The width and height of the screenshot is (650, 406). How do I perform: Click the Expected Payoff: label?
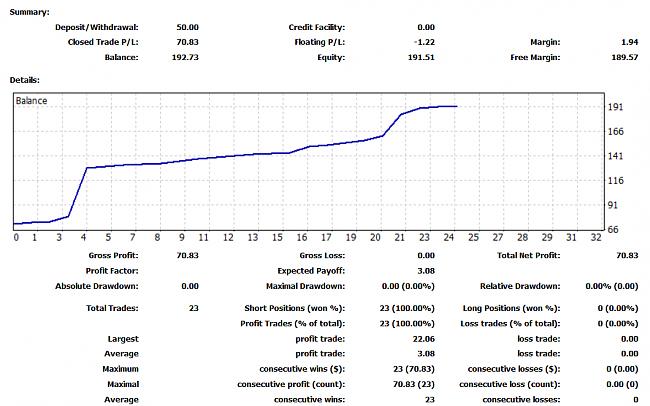click(x=311, y=271)
